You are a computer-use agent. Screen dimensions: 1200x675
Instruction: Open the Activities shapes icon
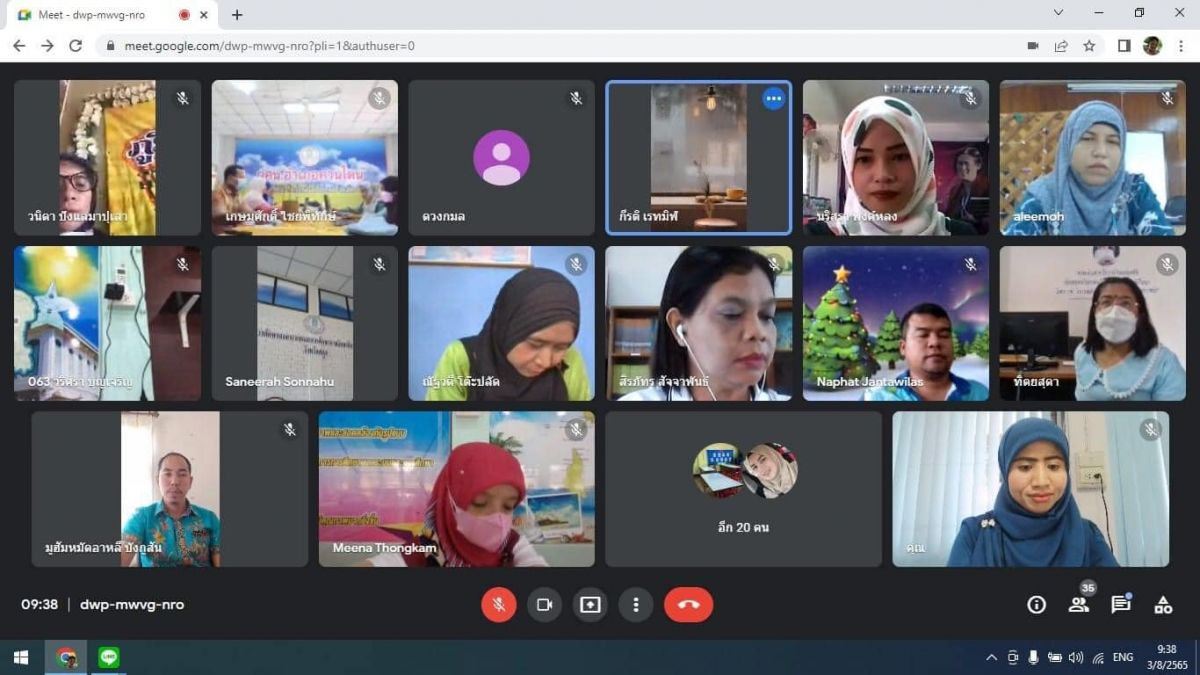point(1163,605)
